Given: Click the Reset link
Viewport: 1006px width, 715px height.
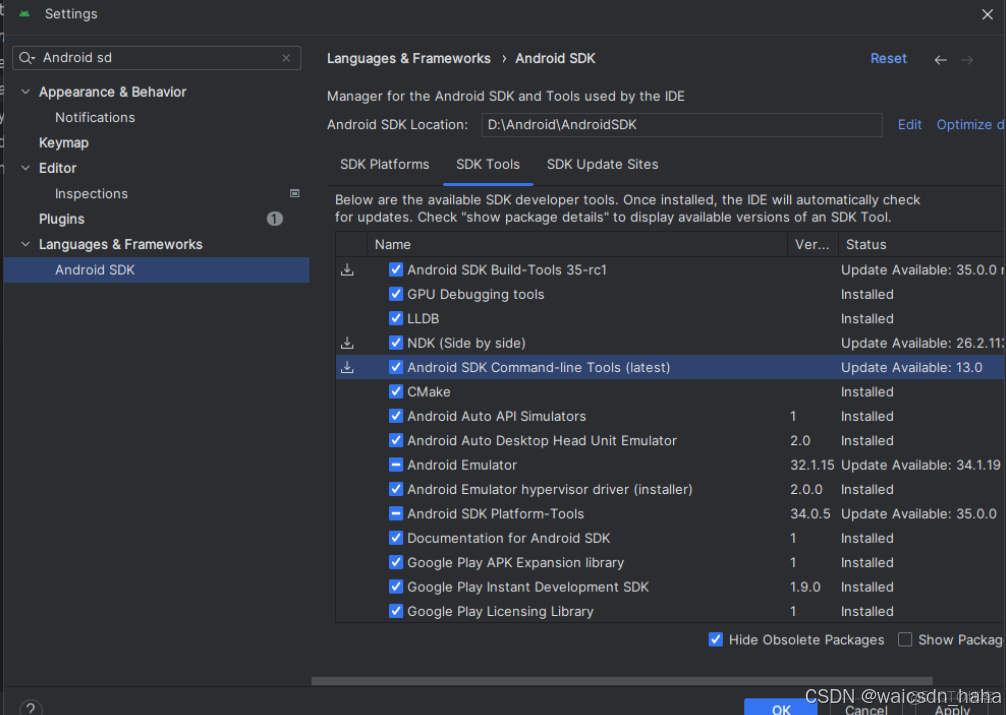Looking at the screenshot, I should (x=888, y=58).
